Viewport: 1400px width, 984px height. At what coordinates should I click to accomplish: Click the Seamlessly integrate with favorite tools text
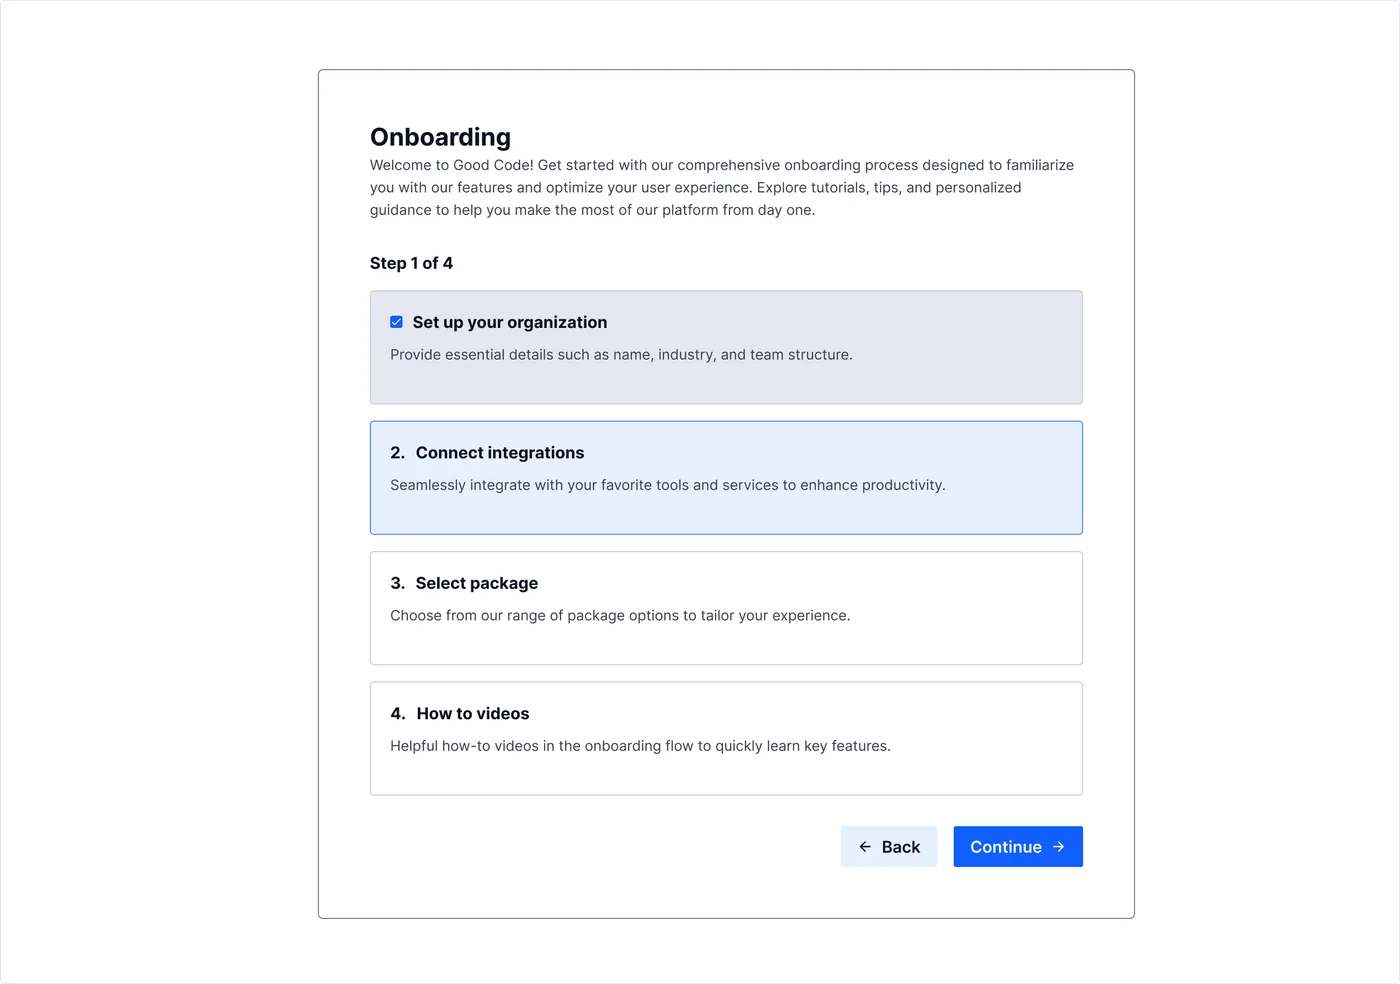(668, 485)
